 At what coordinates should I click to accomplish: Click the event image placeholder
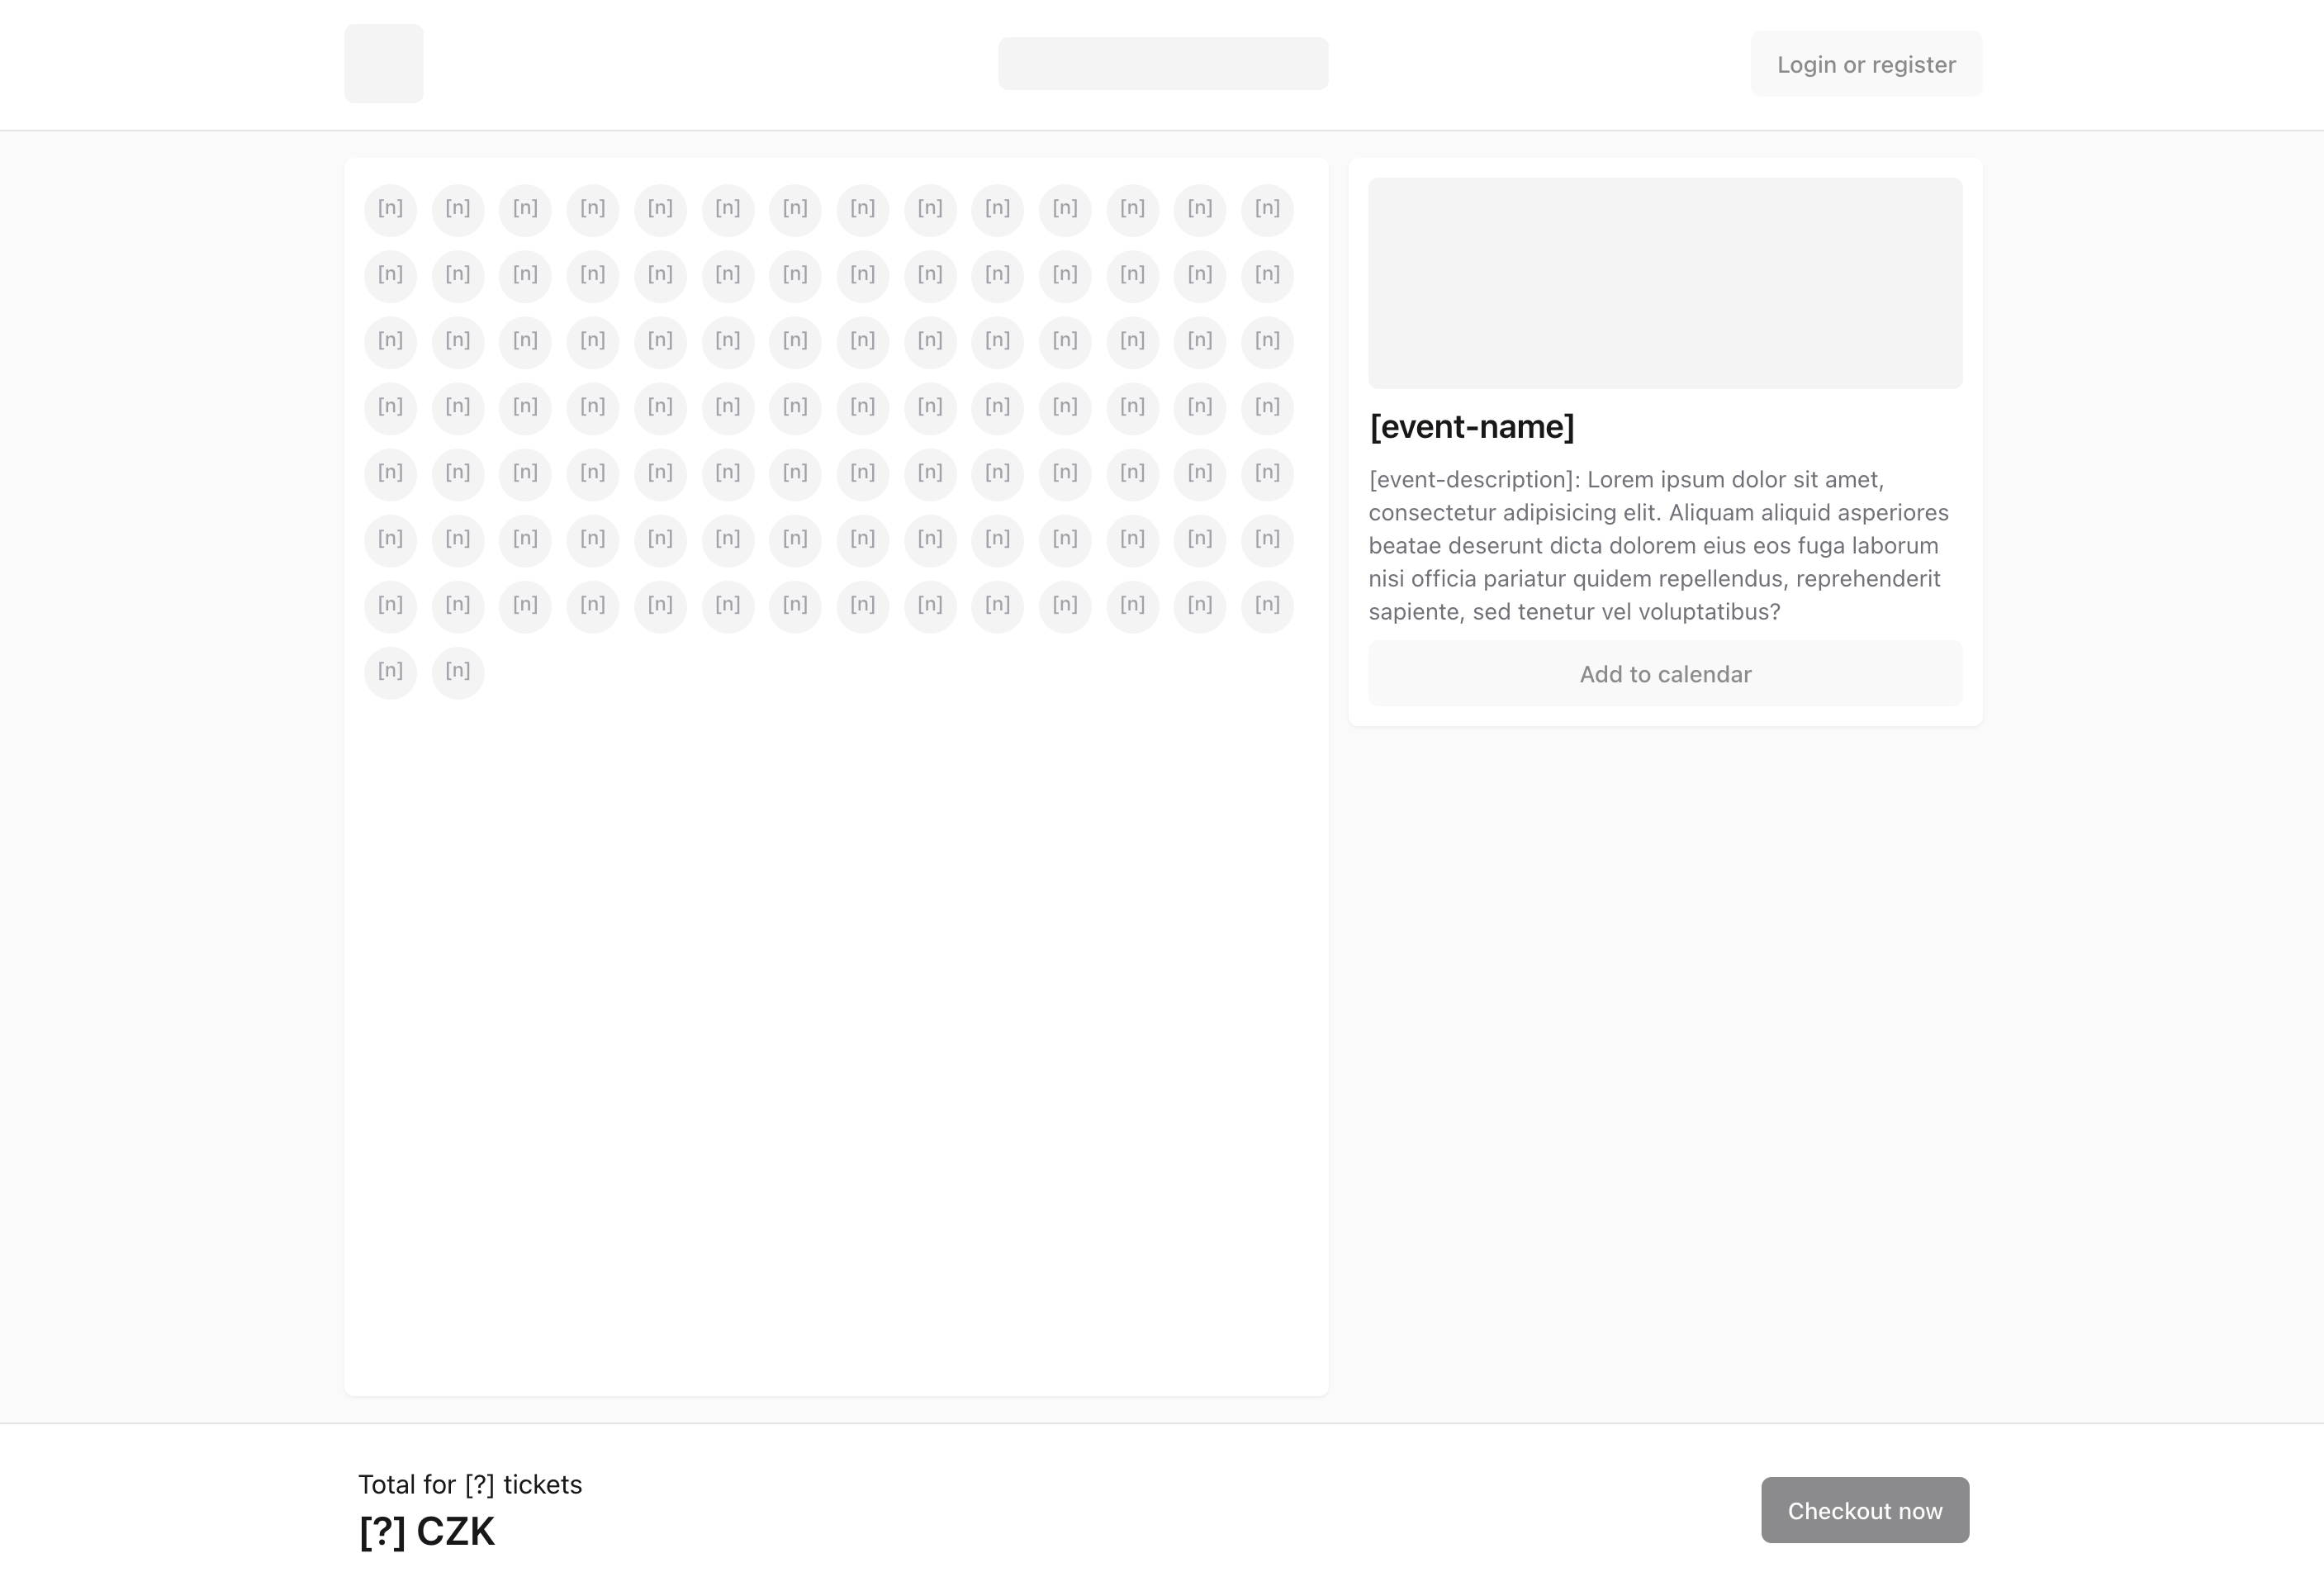click(x=1665, y=283)
